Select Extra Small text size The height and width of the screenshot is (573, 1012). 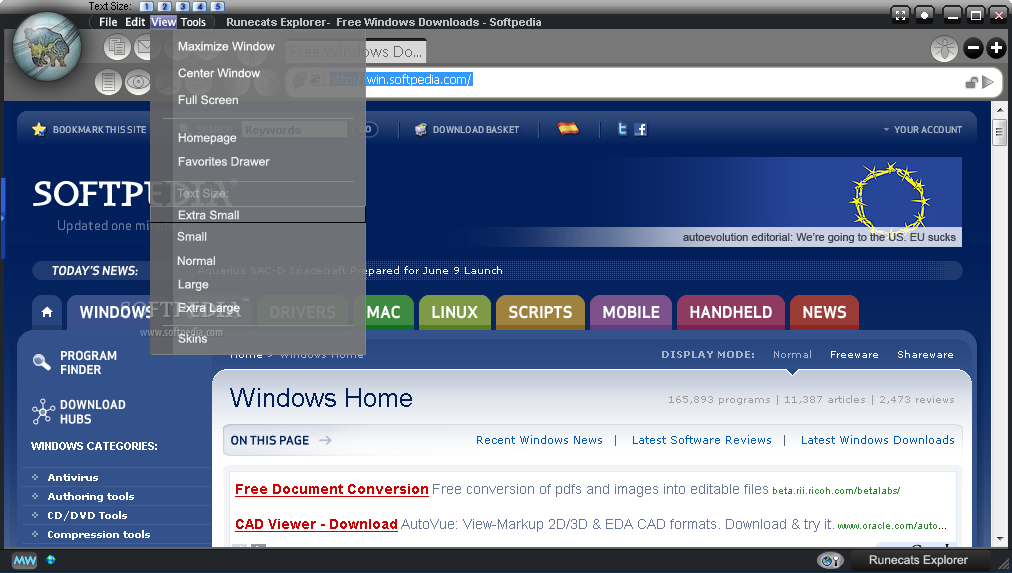pyautogui.click(x=258, y=215)
